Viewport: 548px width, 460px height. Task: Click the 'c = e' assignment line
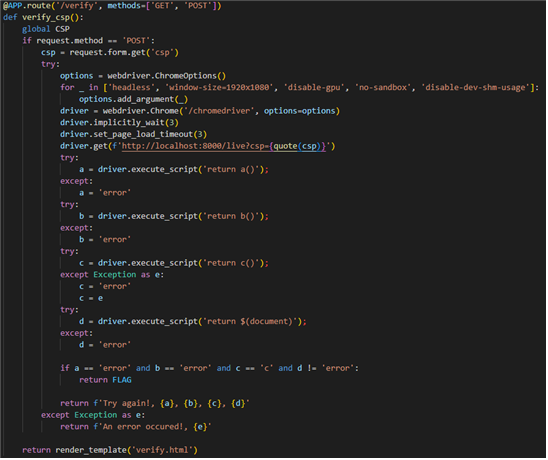(x=91, y=298)
